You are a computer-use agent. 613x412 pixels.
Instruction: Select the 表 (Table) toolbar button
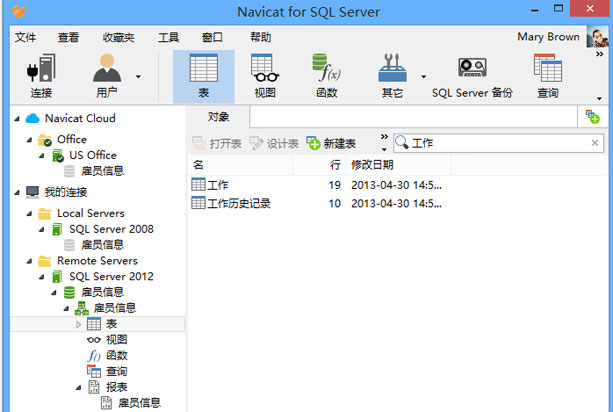(x=203, y=77)
